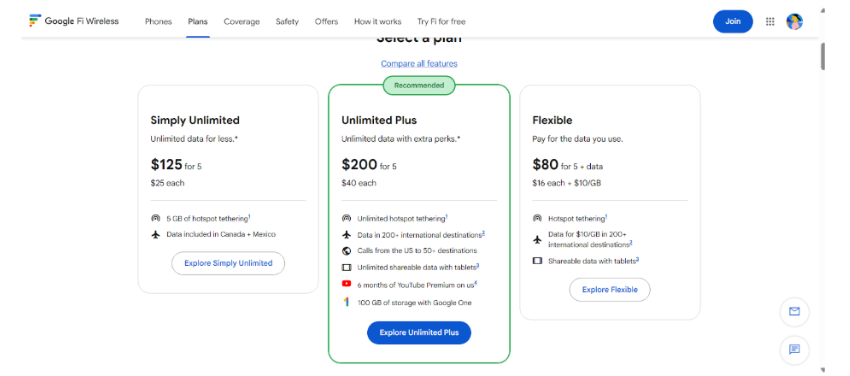Click hotspot icon beside 5 GB hotspot tethering
Screen dimensions: 850x376
(156, 218)
